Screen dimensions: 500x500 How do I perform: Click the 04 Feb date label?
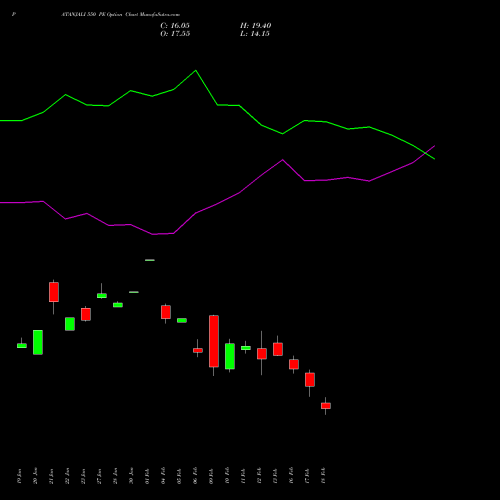click(x=163, y=476)
